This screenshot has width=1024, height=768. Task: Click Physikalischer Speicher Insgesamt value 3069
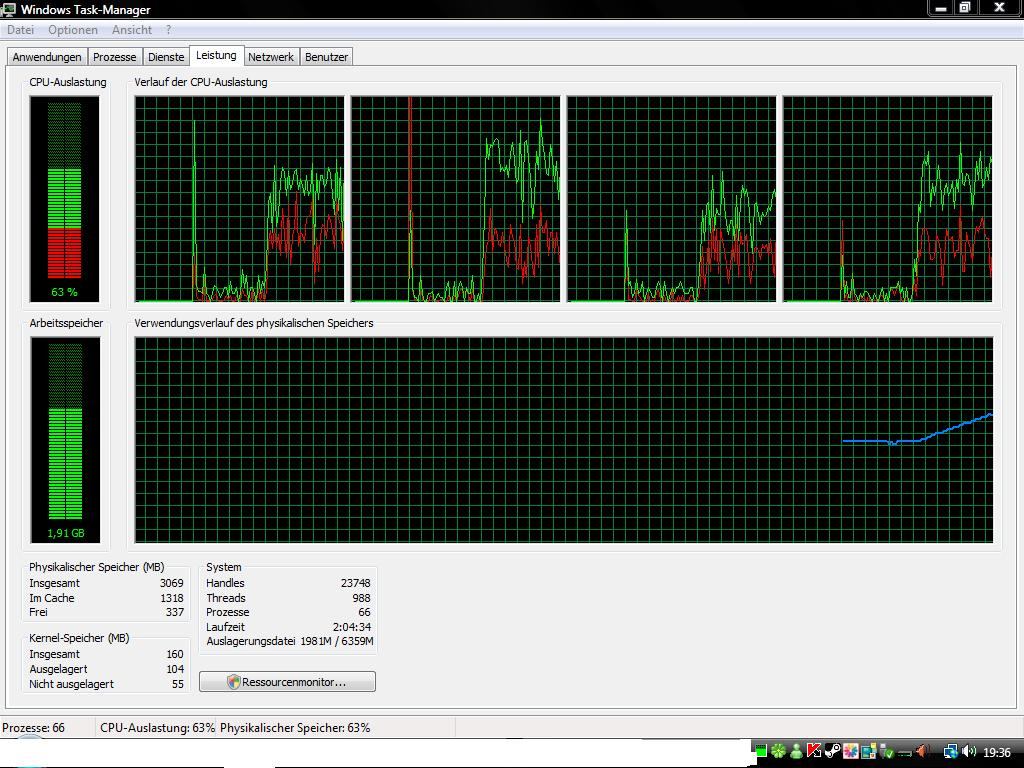[172, 583]
